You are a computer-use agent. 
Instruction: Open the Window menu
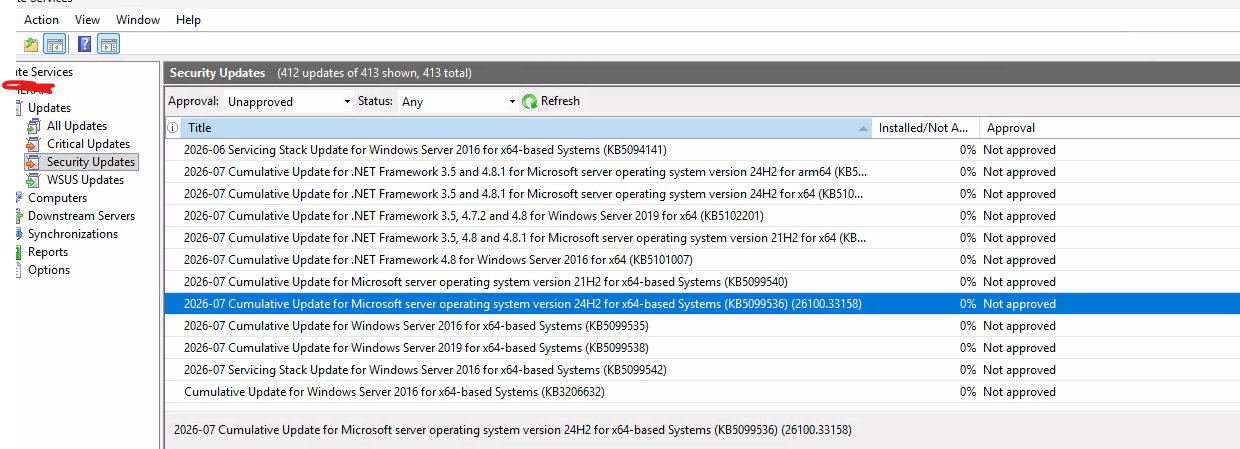pos(138,19)
